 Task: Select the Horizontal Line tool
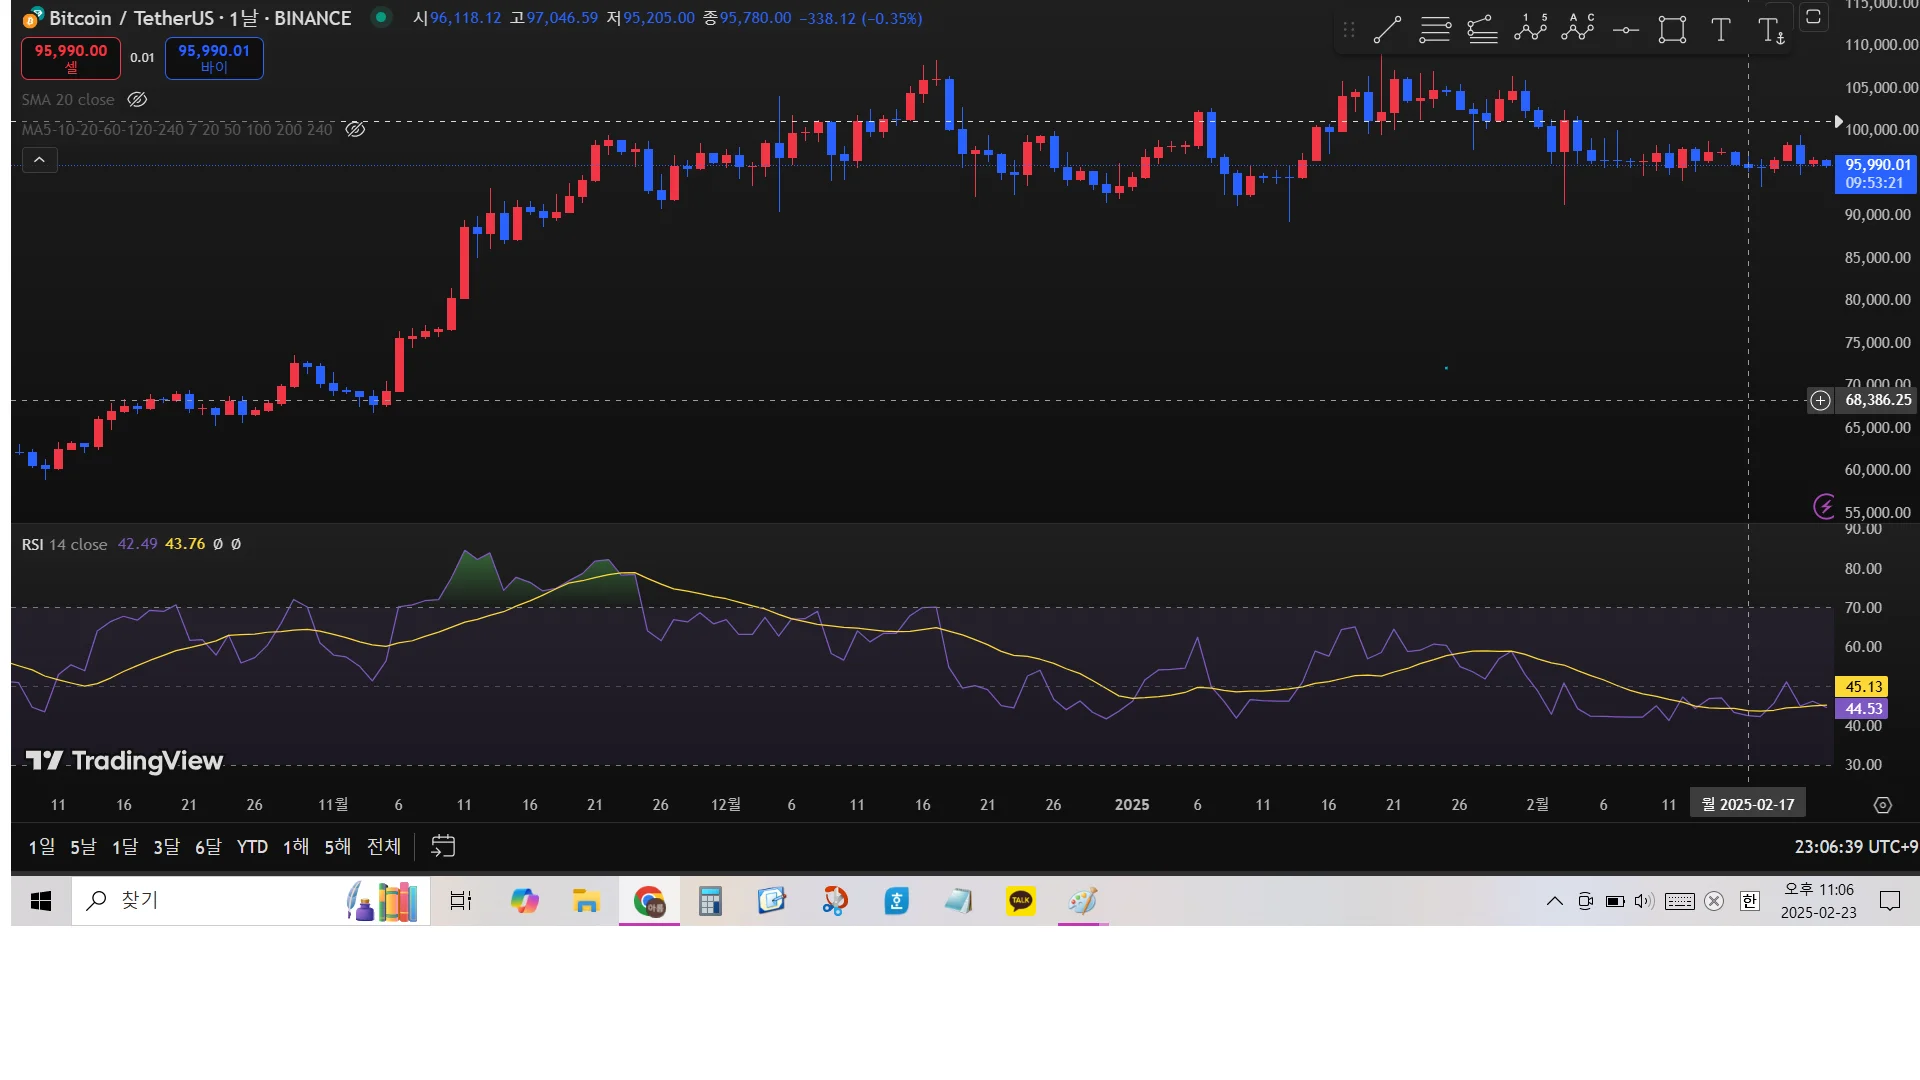pyautogui.click(x=1626, y=30)
